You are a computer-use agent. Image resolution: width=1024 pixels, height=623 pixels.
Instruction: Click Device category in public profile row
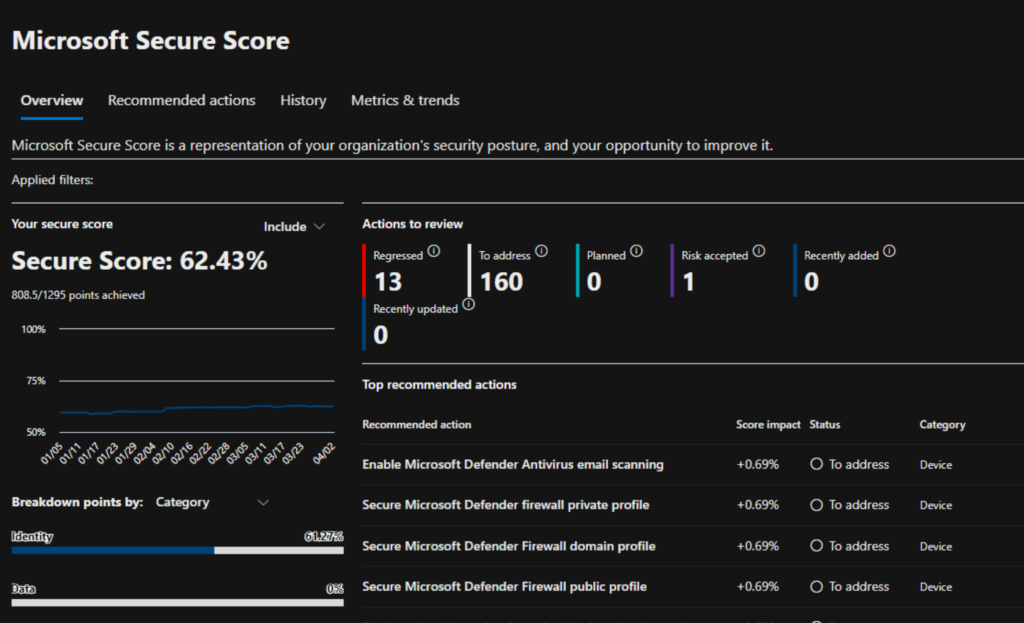[x=936, y=587]
